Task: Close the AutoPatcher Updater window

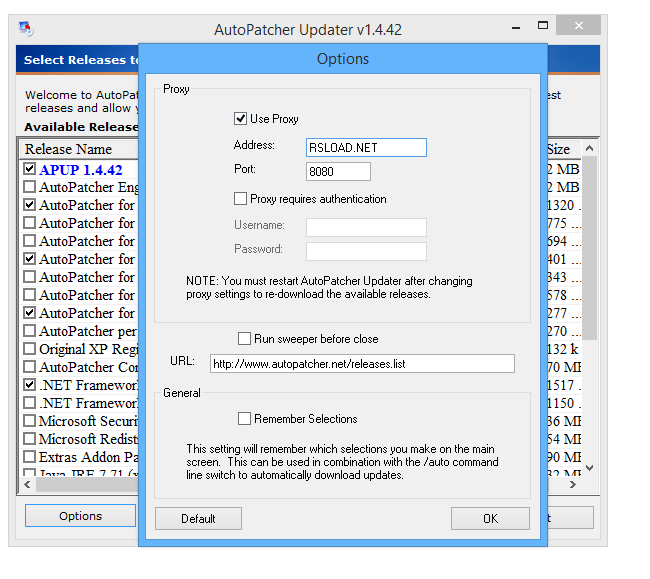Action: 578,26
